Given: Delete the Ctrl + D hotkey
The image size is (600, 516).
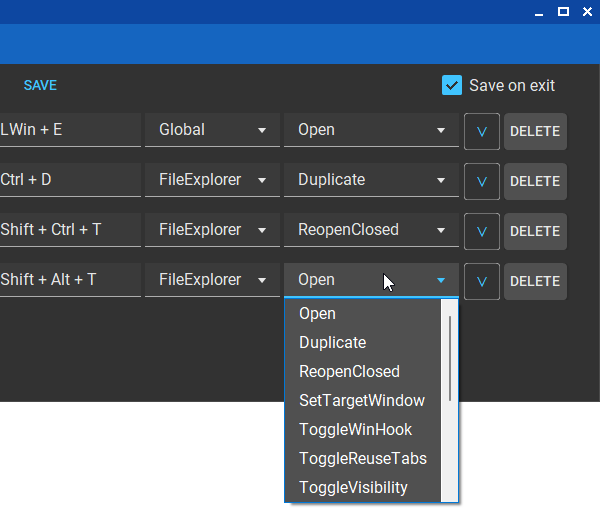Looking at the screenshot, I should 535,181.
